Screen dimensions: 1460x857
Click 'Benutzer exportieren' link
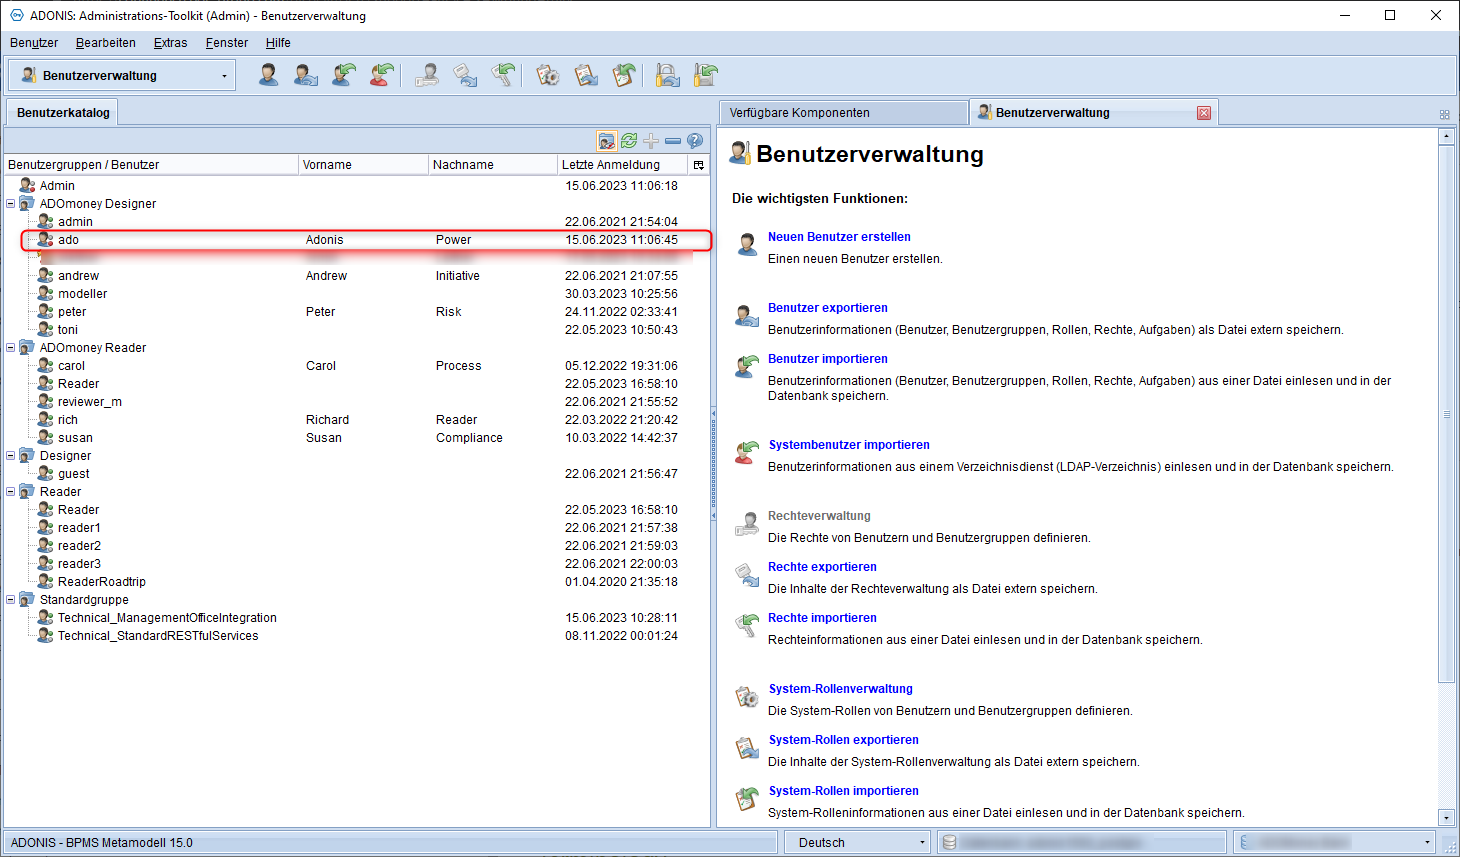pos(828,308)
